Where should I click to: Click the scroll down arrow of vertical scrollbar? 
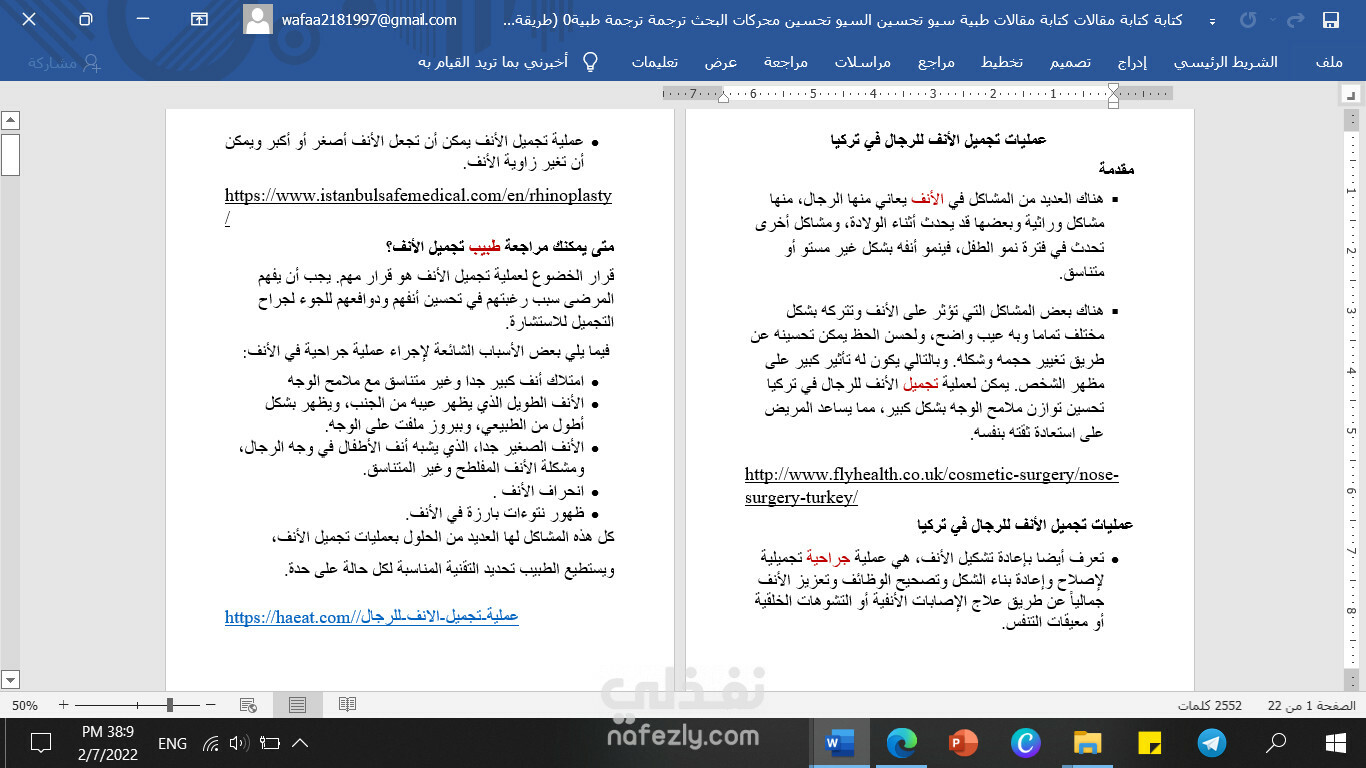(10, 680)
